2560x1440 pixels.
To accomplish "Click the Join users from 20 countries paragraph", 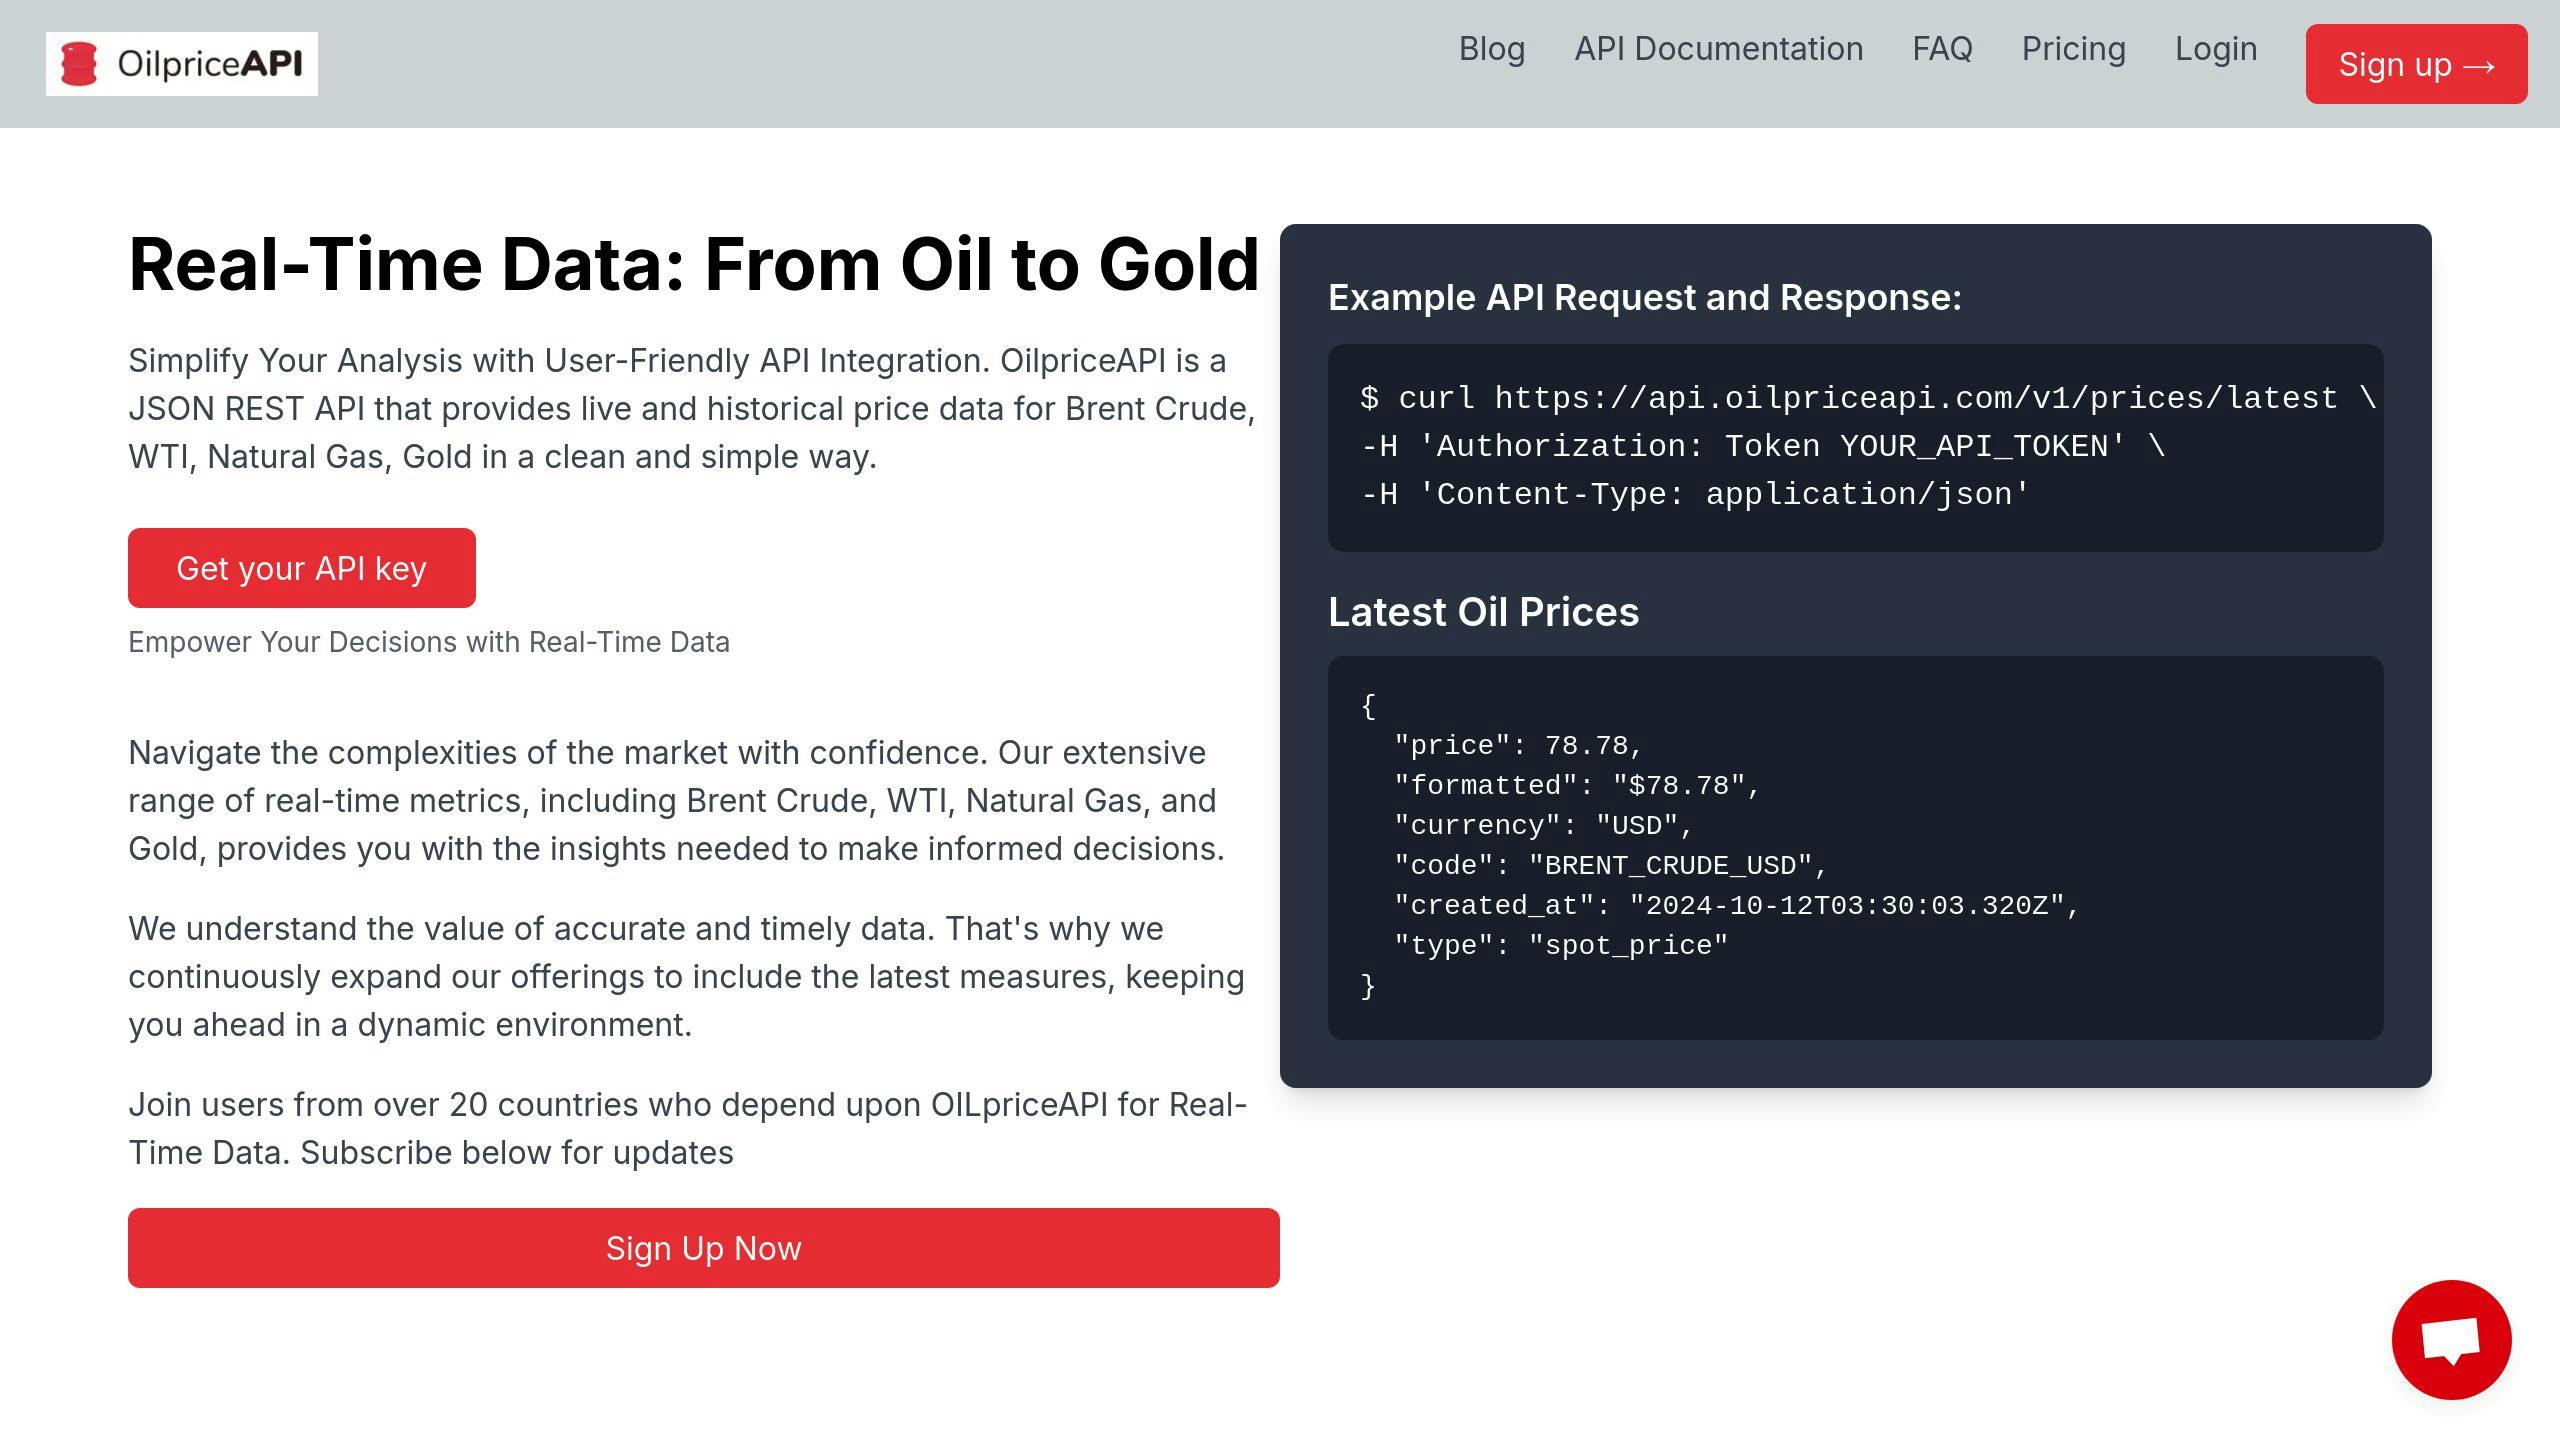I will point(688,1128).
